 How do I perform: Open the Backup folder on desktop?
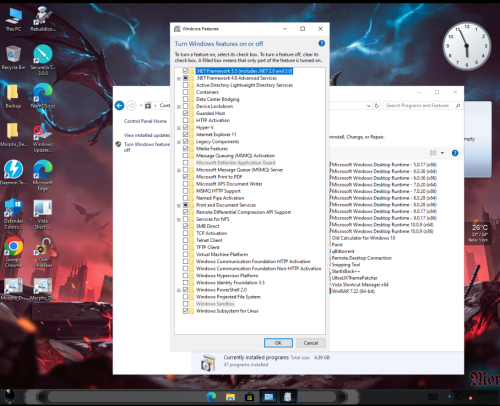(x=13, y=96)
